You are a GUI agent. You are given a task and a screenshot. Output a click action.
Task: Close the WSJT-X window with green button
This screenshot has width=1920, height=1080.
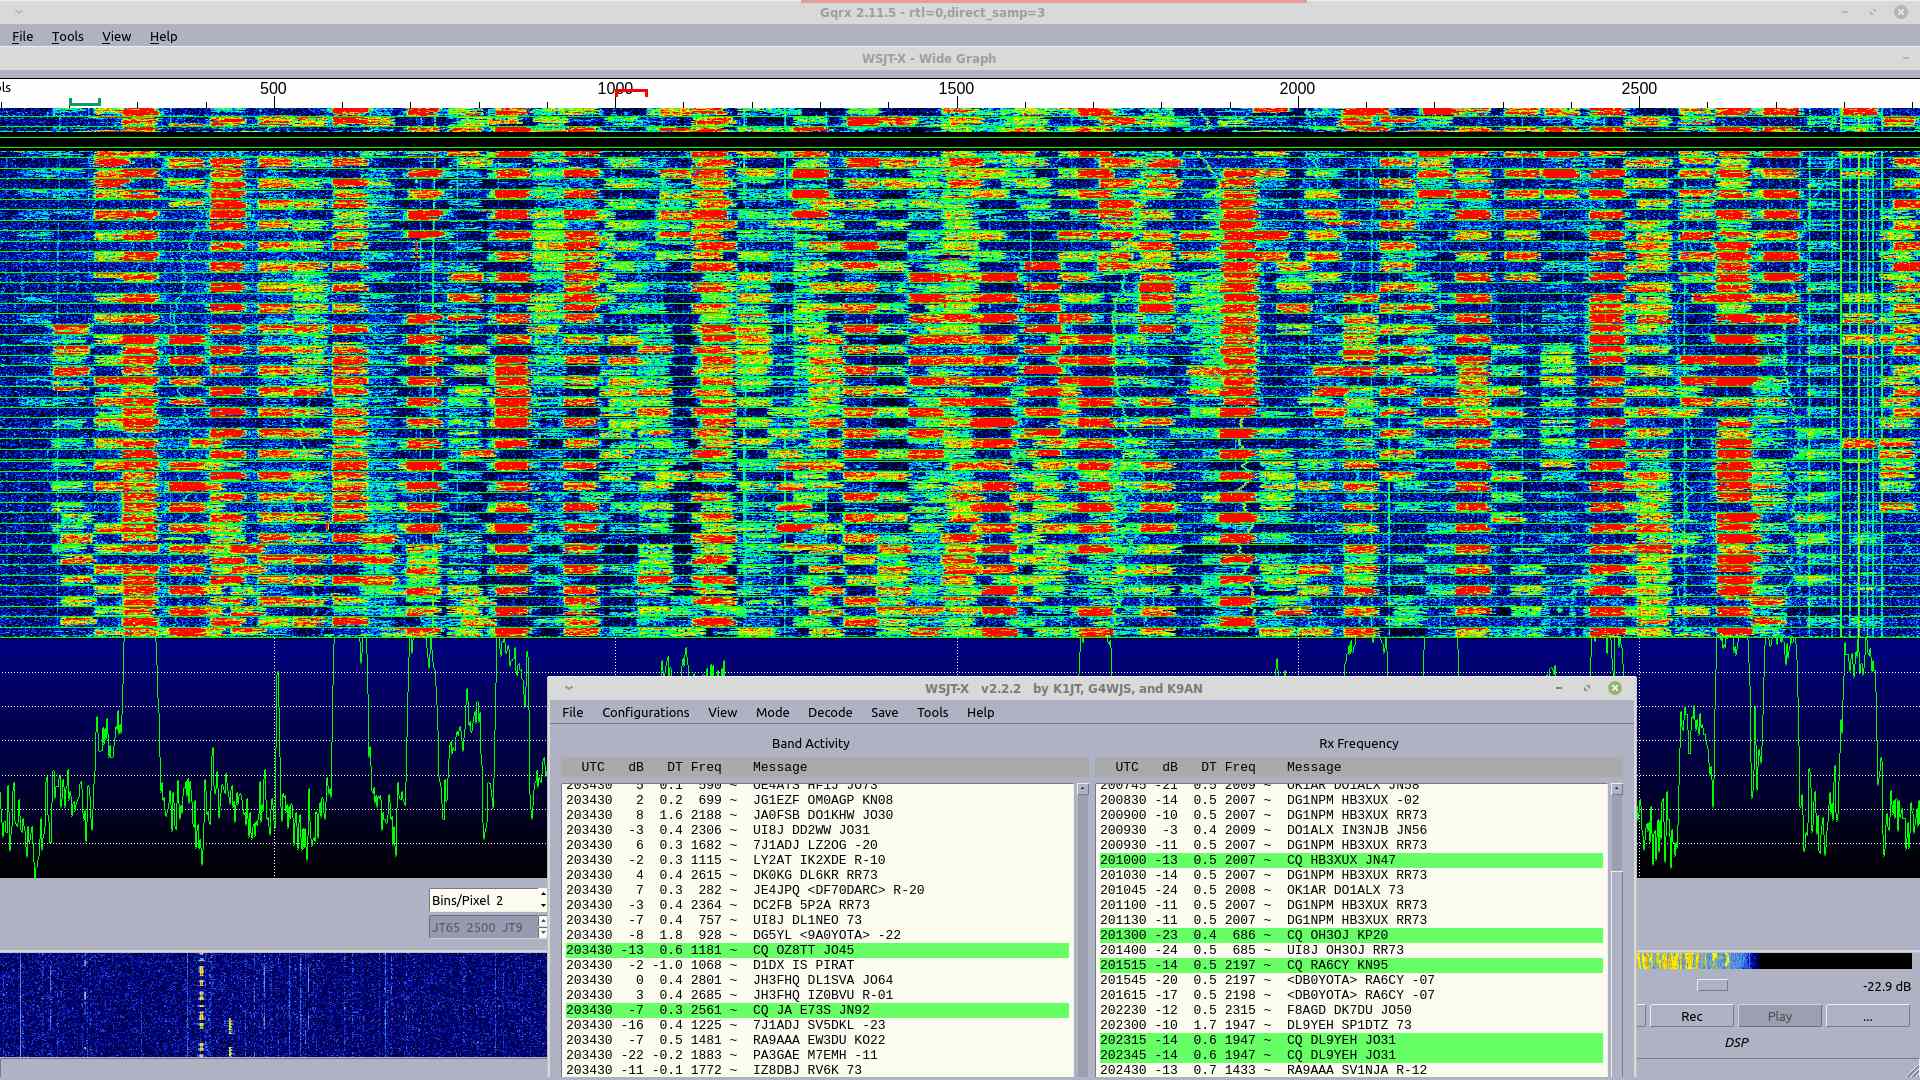[1614, 688]
